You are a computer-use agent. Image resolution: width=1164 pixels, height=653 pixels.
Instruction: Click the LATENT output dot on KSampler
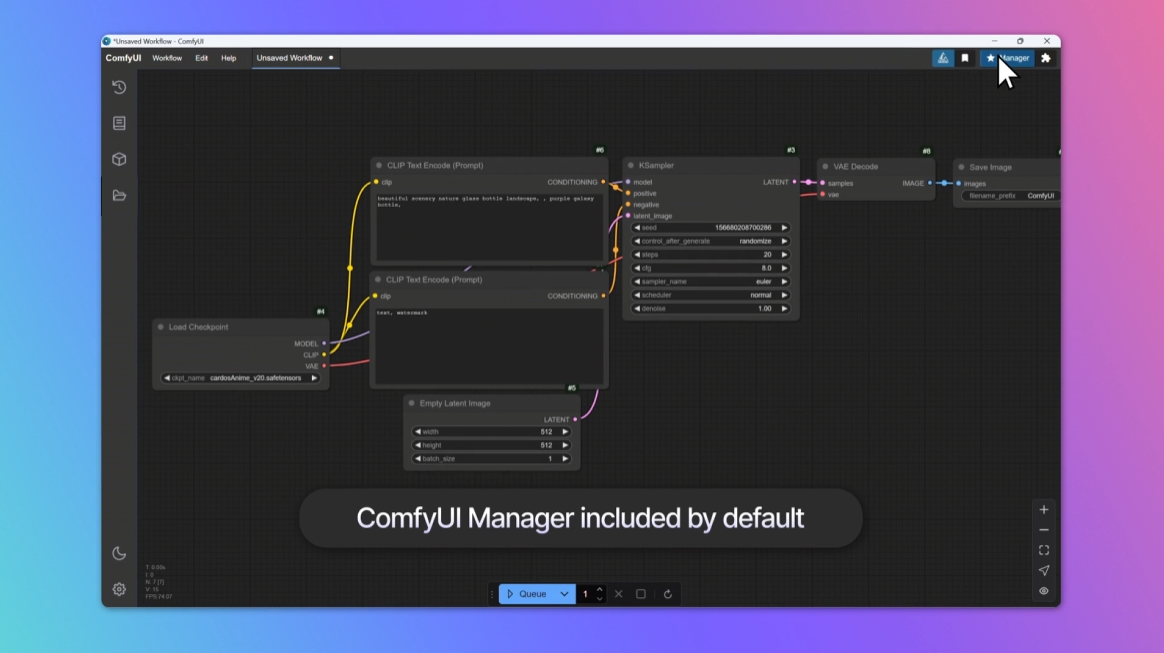point(794,182)
